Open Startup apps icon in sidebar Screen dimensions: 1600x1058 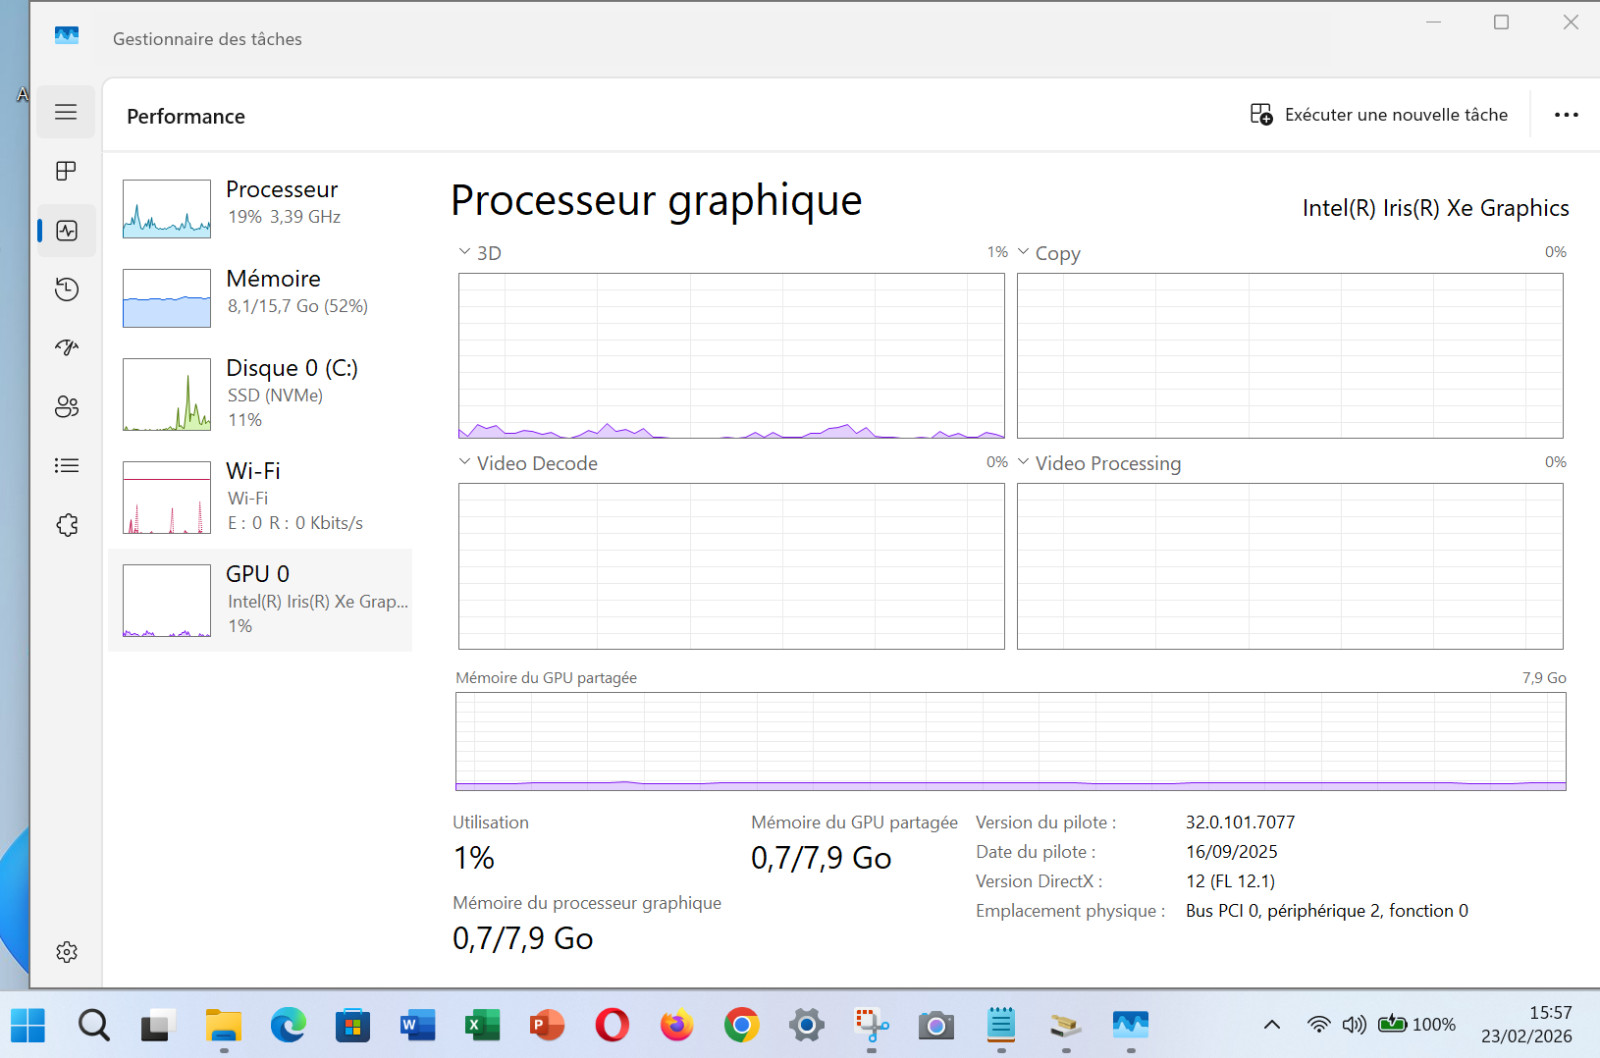[x=66, y=348]
